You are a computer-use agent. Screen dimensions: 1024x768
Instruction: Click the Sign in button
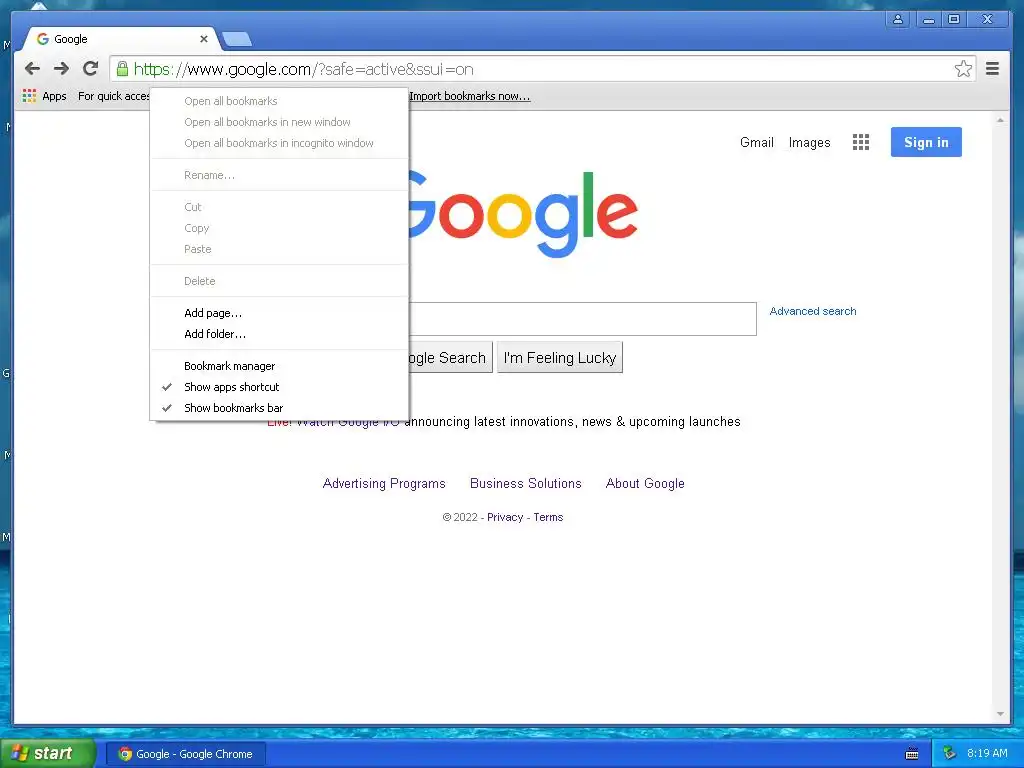pos(926,142)
